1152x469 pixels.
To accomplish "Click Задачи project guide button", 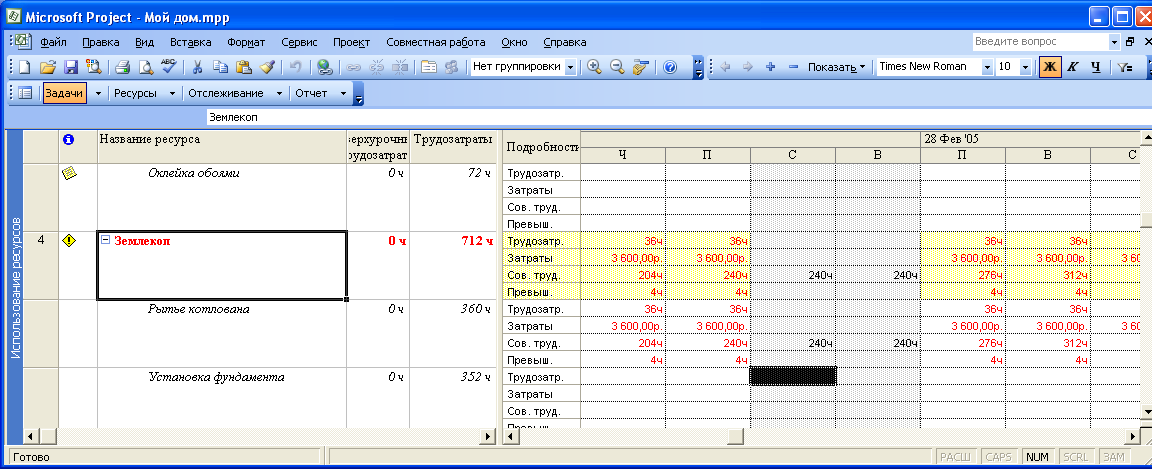I will click(x=64, y=93).
